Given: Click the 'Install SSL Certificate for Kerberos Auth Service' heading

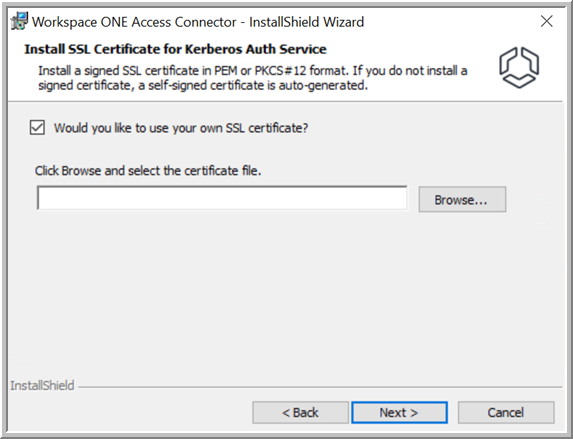Looking at the screenshot, I should [175, 49].
